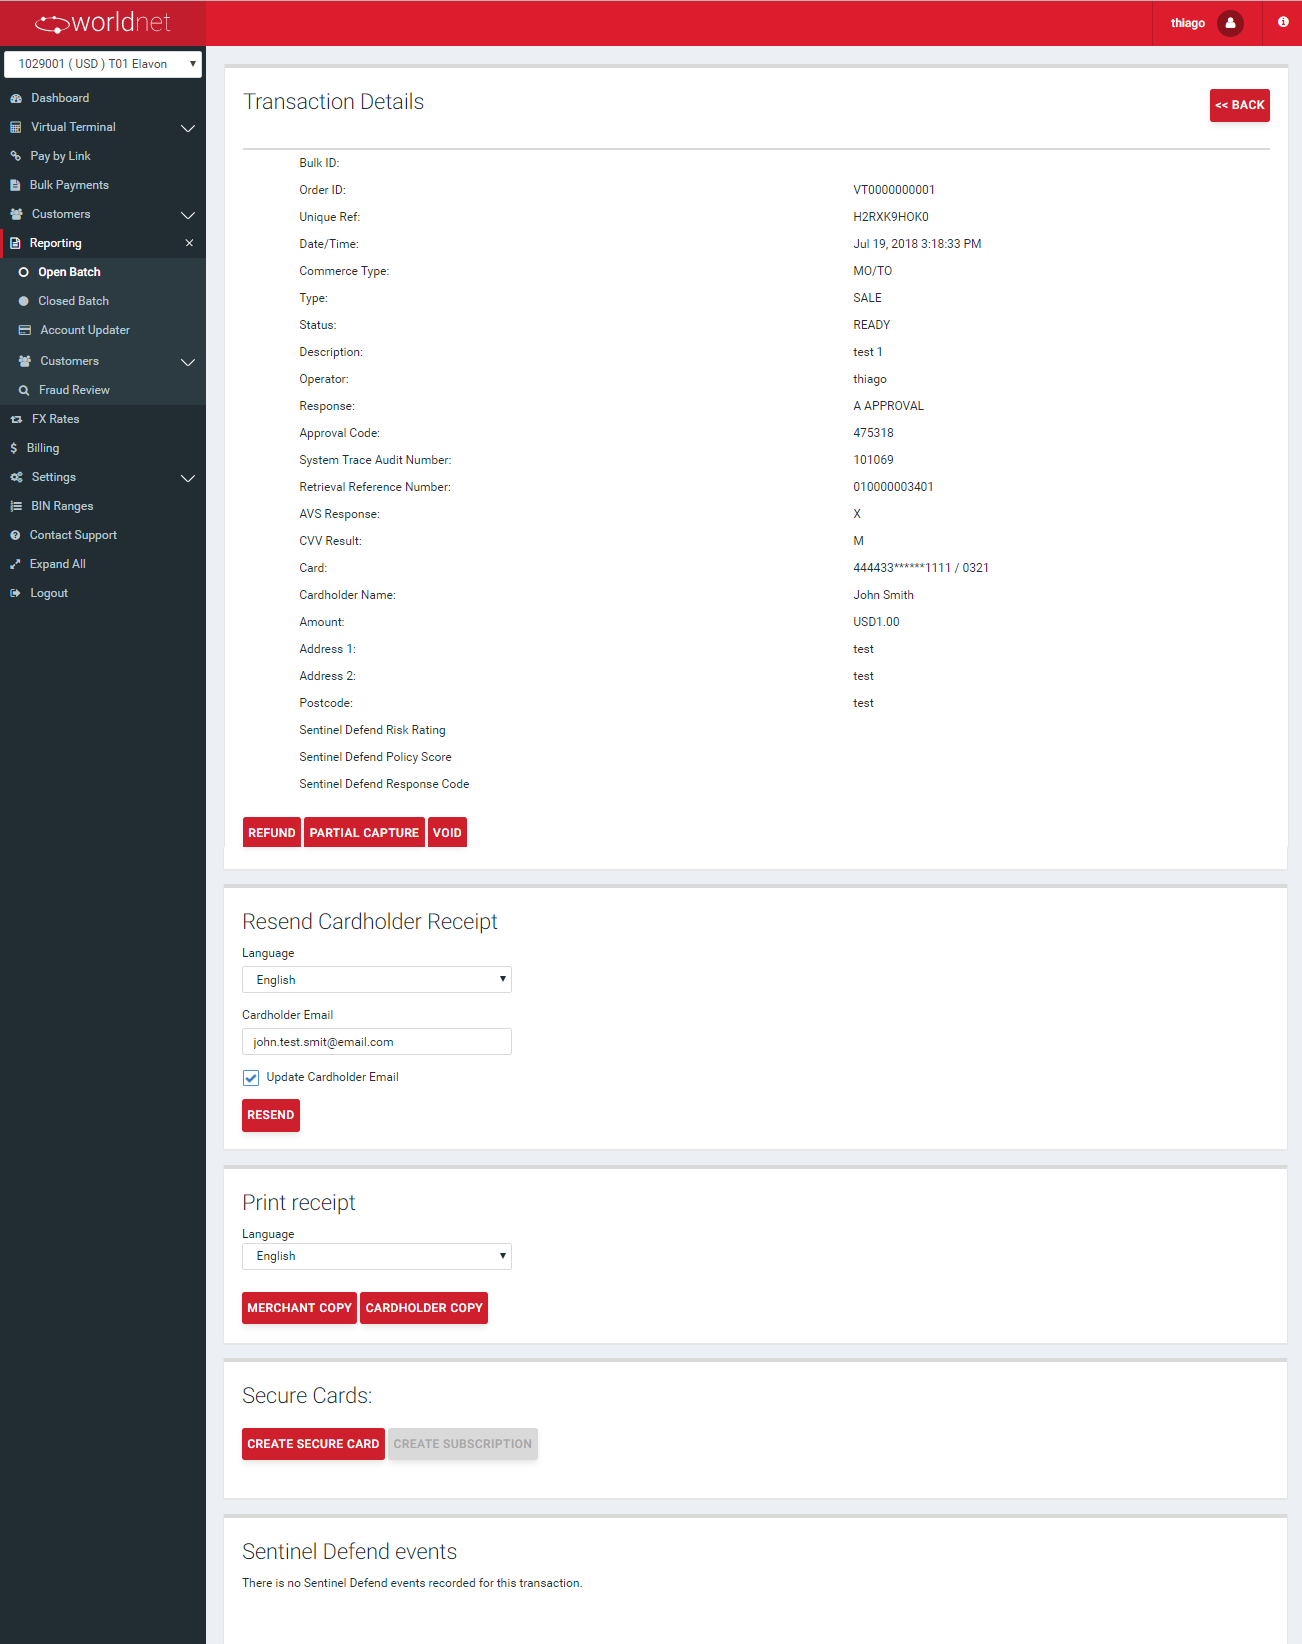Screen dimensions: 1302x1644
Task: Toggle the Update Cardholder Email checkbox
Action: 251,1078
